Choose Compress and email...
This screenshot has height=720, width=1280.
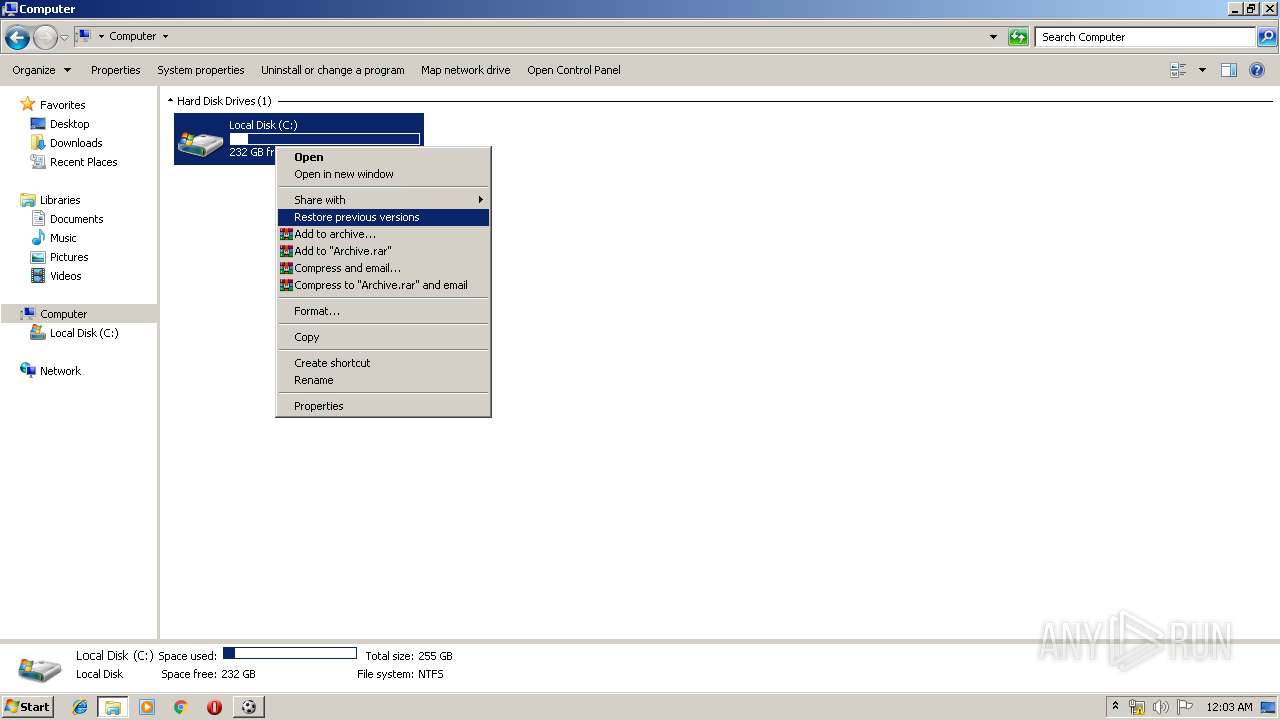[383, 268]
